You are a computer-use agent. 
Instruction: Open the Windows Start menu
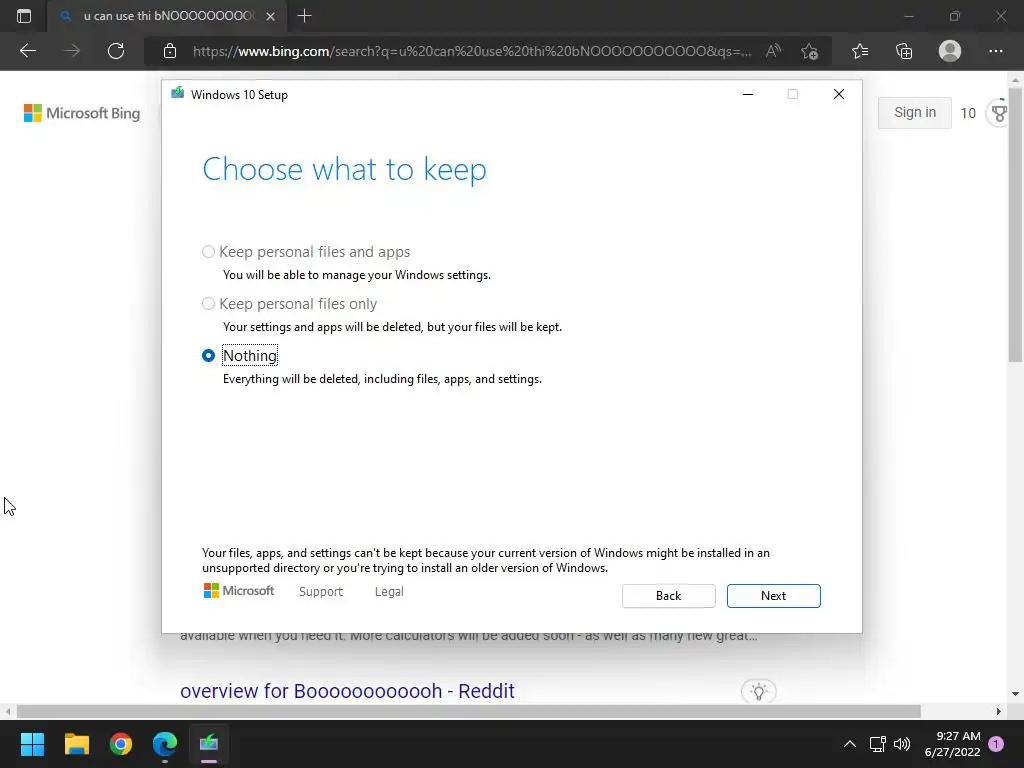[32, 744]
